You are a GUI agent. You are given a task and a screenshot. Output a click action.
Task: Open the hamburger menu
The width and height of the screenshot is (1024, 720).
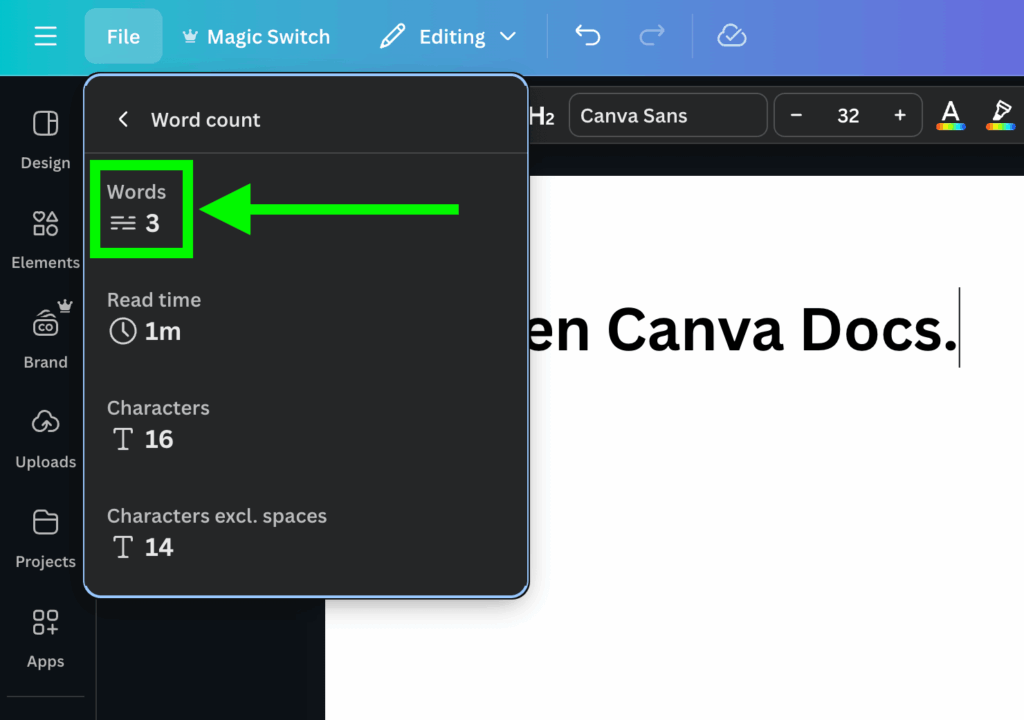tap(45, 36)
